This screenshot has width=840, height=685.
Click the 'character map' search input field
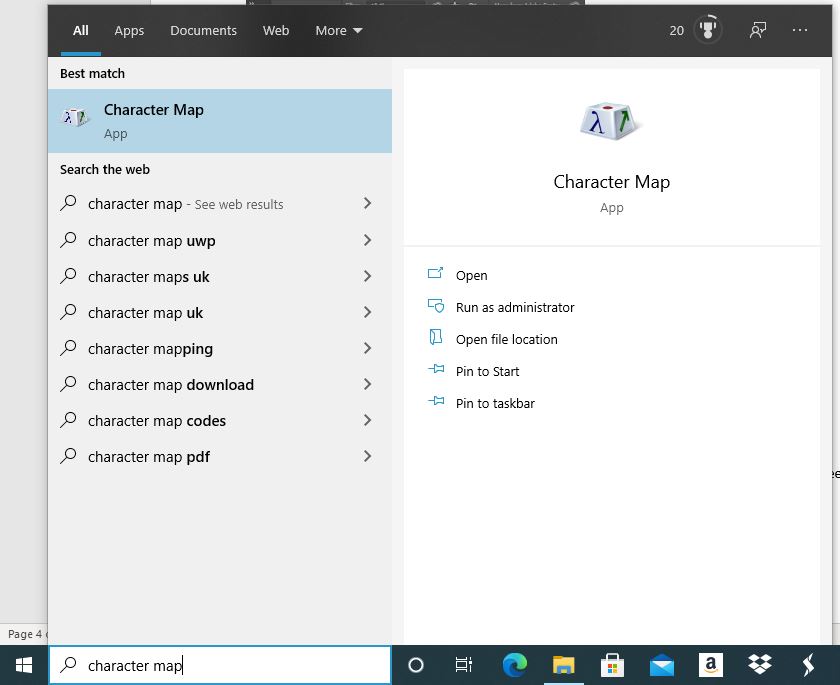click(x=220, y=665)
